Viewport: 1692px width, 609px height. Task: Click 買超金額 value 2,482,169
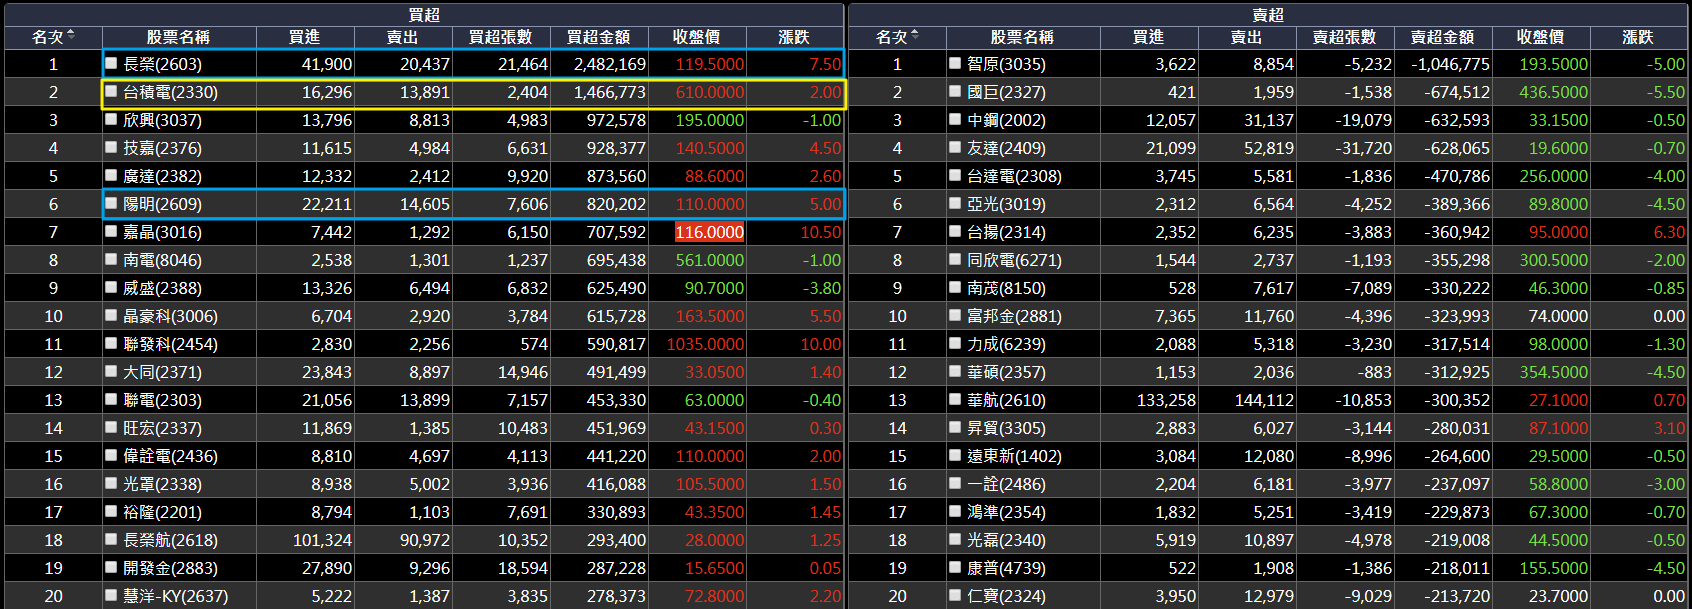click(x=610, y=64)
